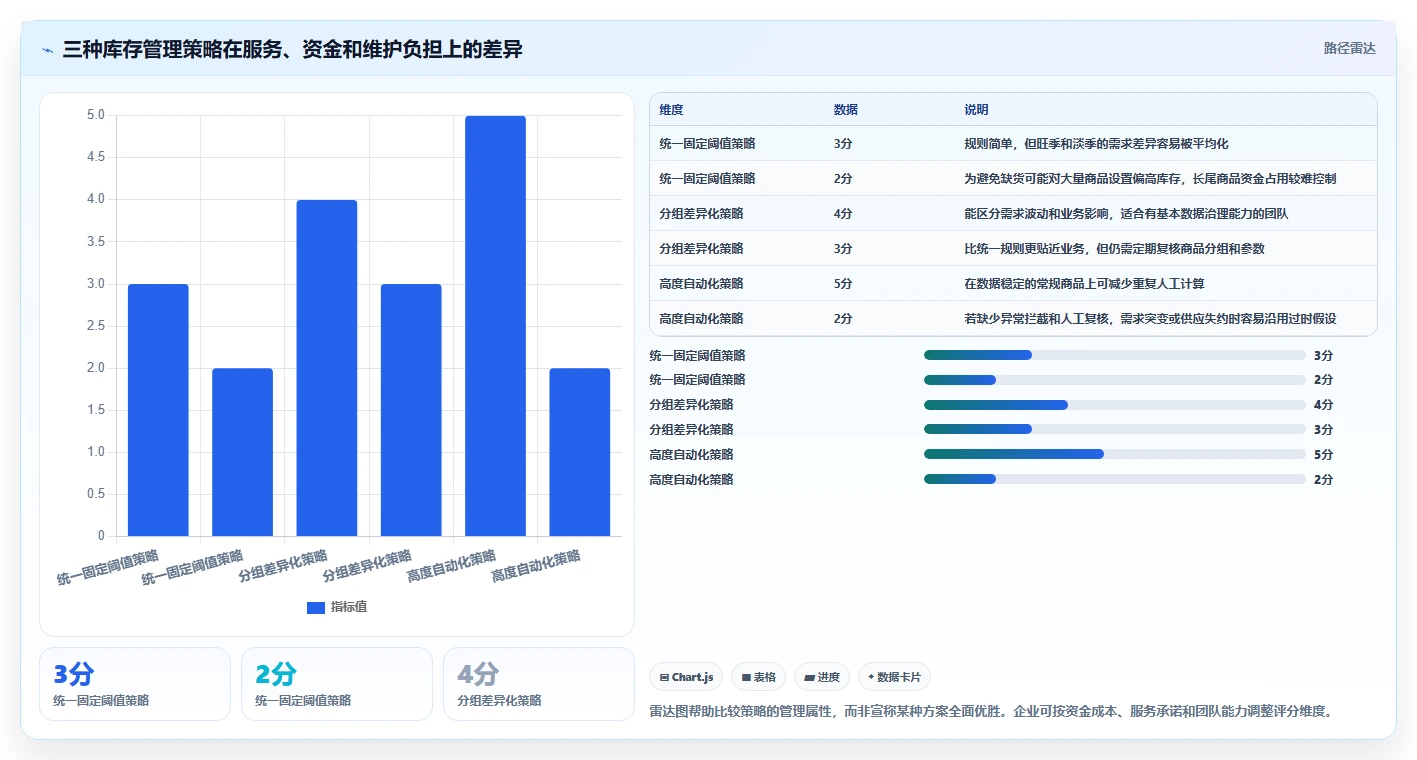Screen dimensions: 1417x760
Task: Click the 分组差异化策略 bar reaching 4.0
Action: (327, 368)
